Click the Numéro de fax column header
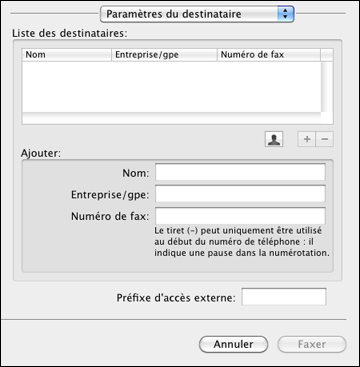 click(269, 55)
